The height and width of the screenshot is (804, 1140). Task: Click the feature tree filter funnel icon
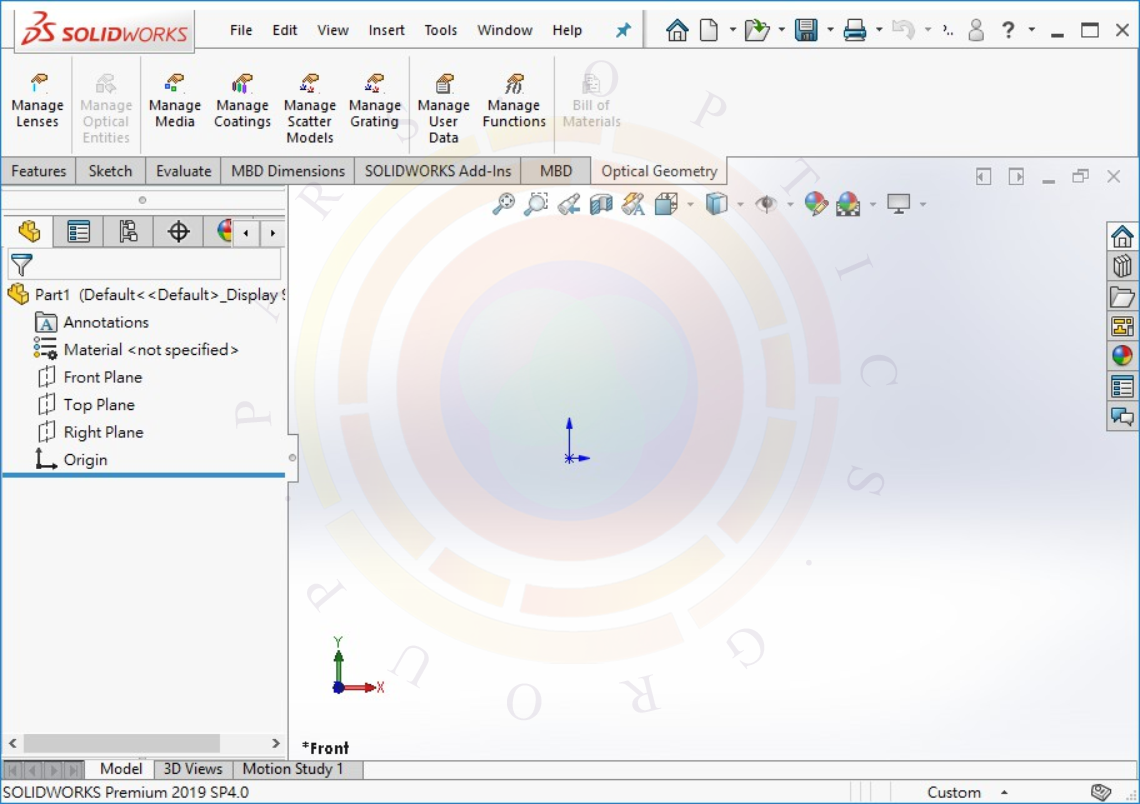[21, 265]
